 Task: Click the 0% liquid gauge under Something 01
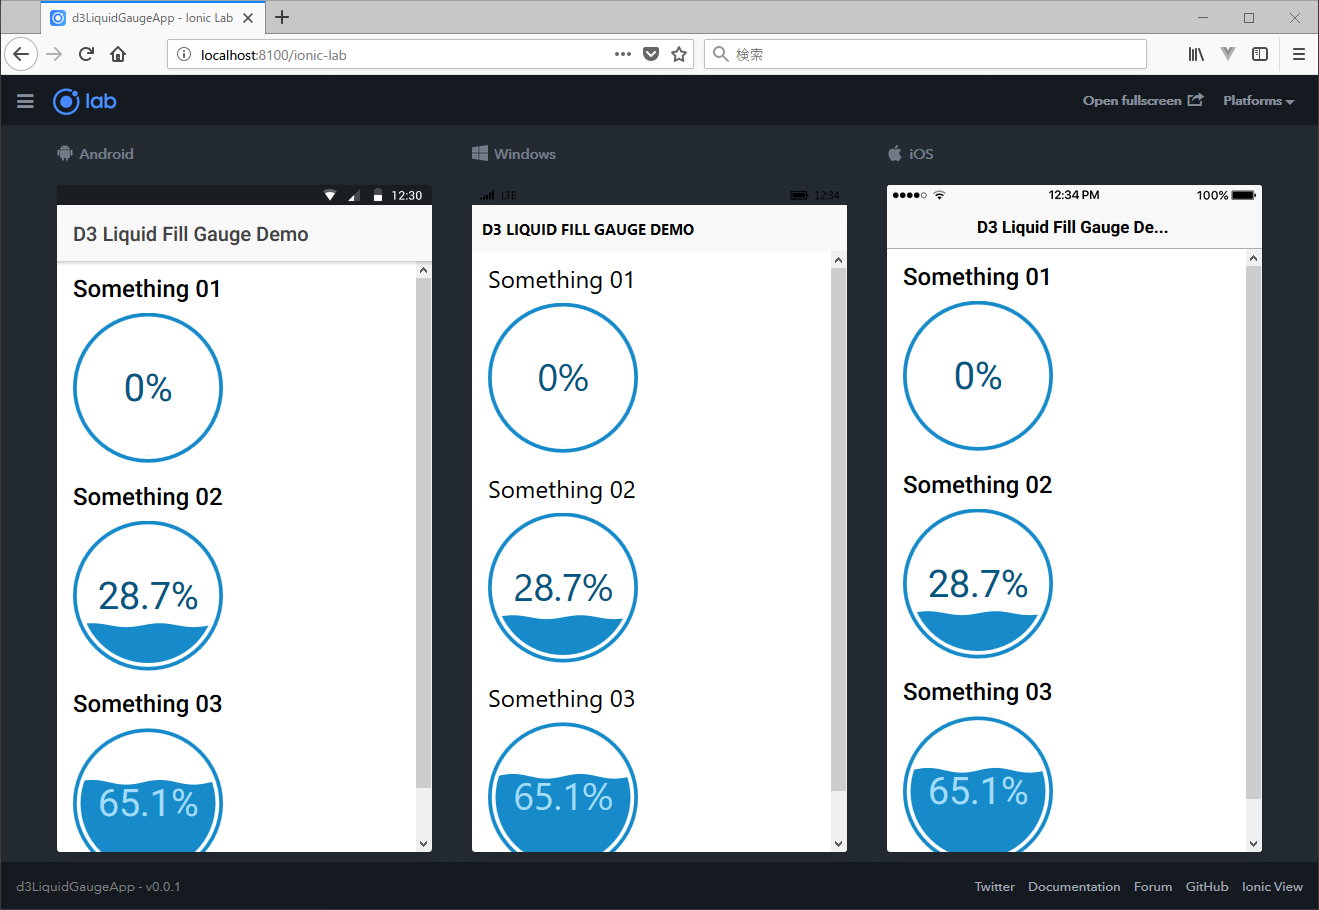point(147,387)
